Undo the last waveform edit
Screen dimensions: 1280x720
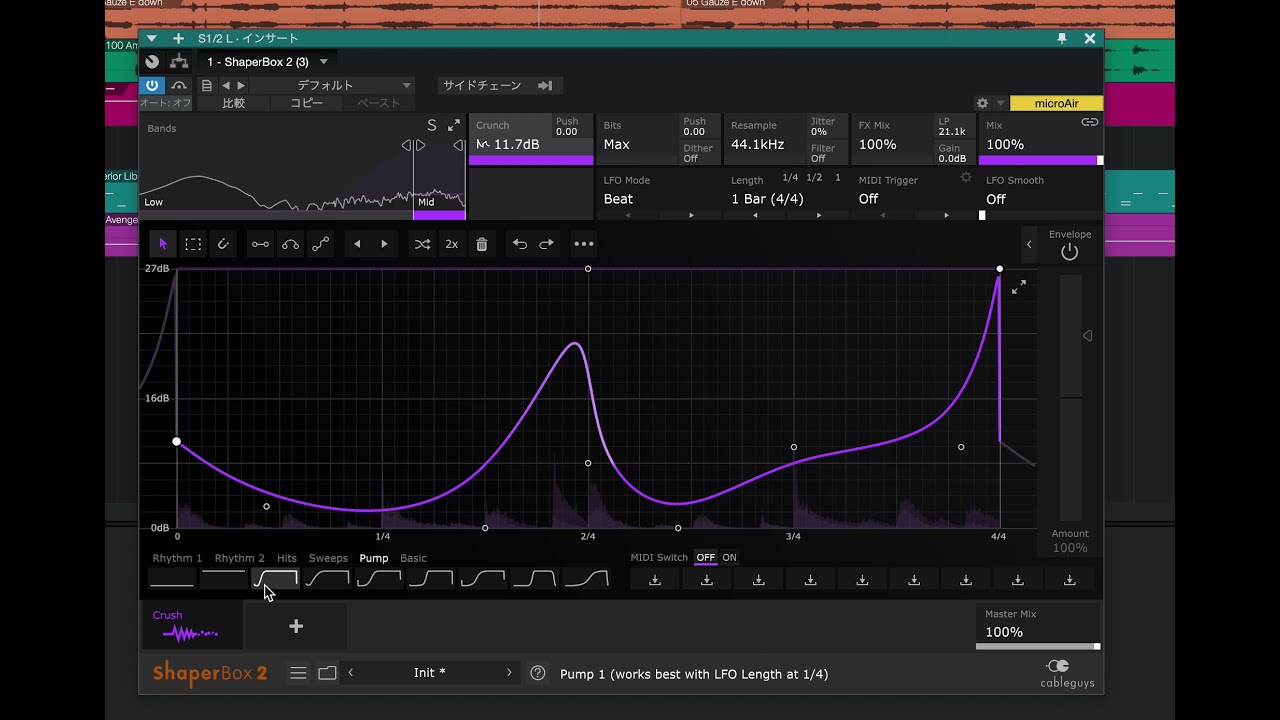(519, 244)
